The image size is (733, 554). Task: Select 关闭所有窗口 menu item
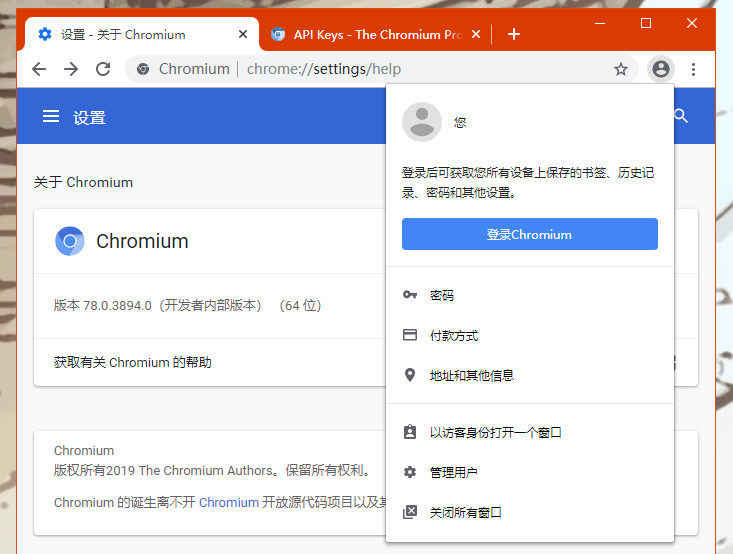tap(466, 512)
